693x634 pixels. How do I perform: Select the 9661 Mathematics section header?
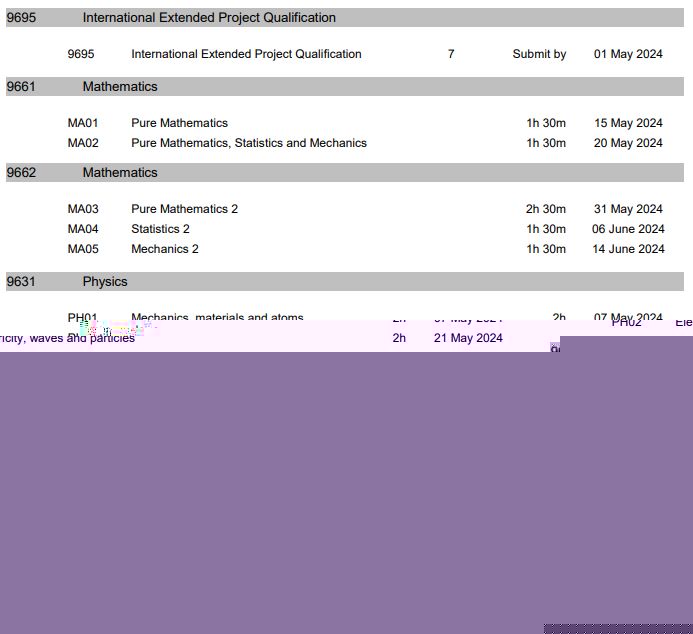120,87
